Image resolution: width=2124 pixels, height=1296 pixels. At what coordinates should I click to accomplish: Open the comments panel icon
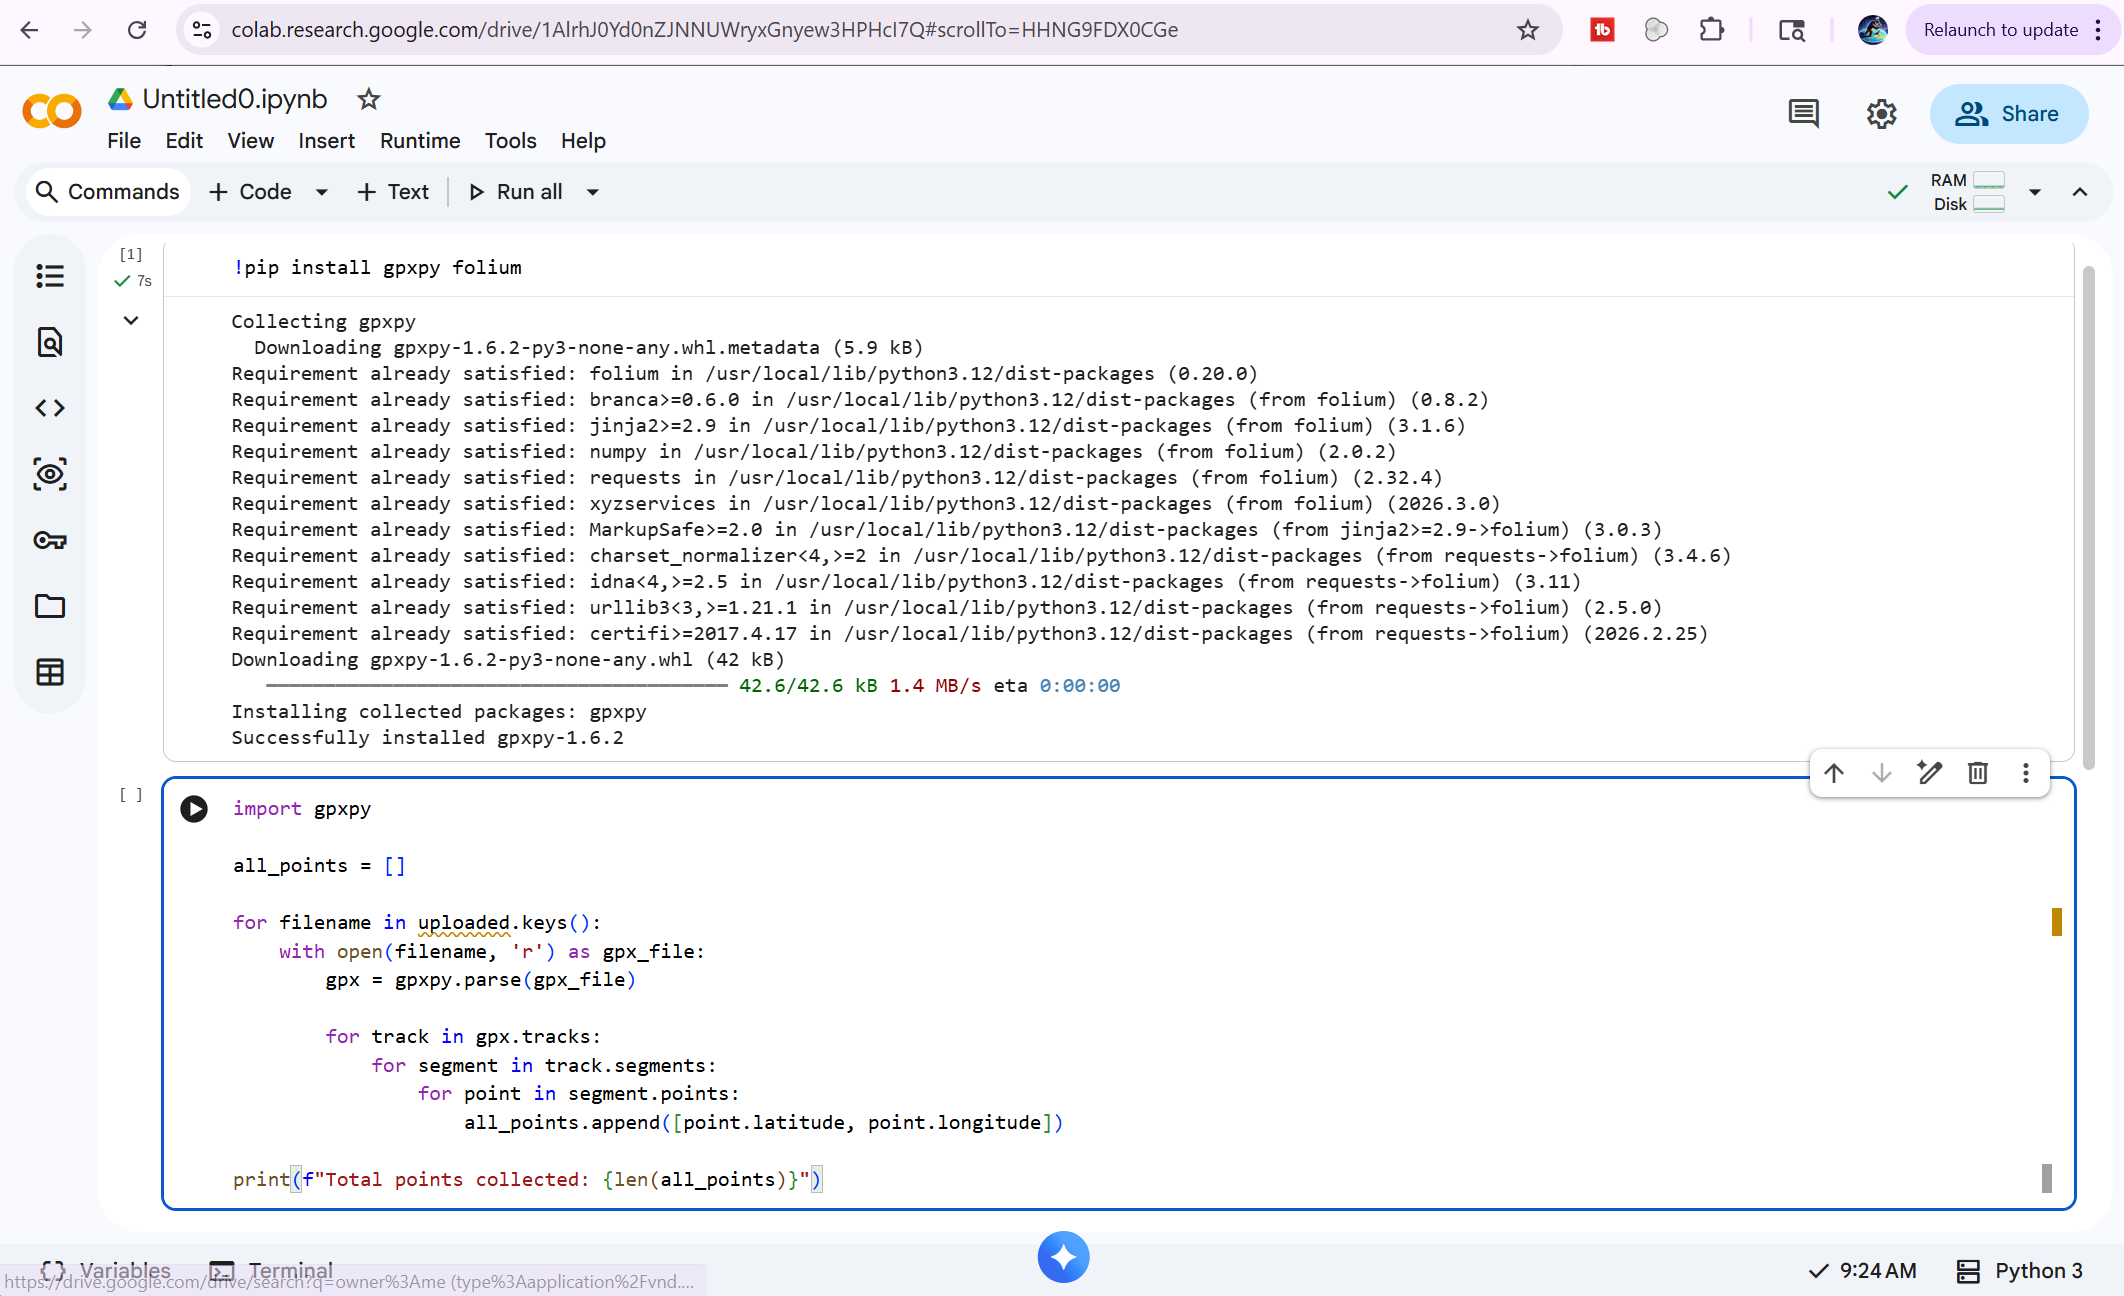[x=1804, y=114]
